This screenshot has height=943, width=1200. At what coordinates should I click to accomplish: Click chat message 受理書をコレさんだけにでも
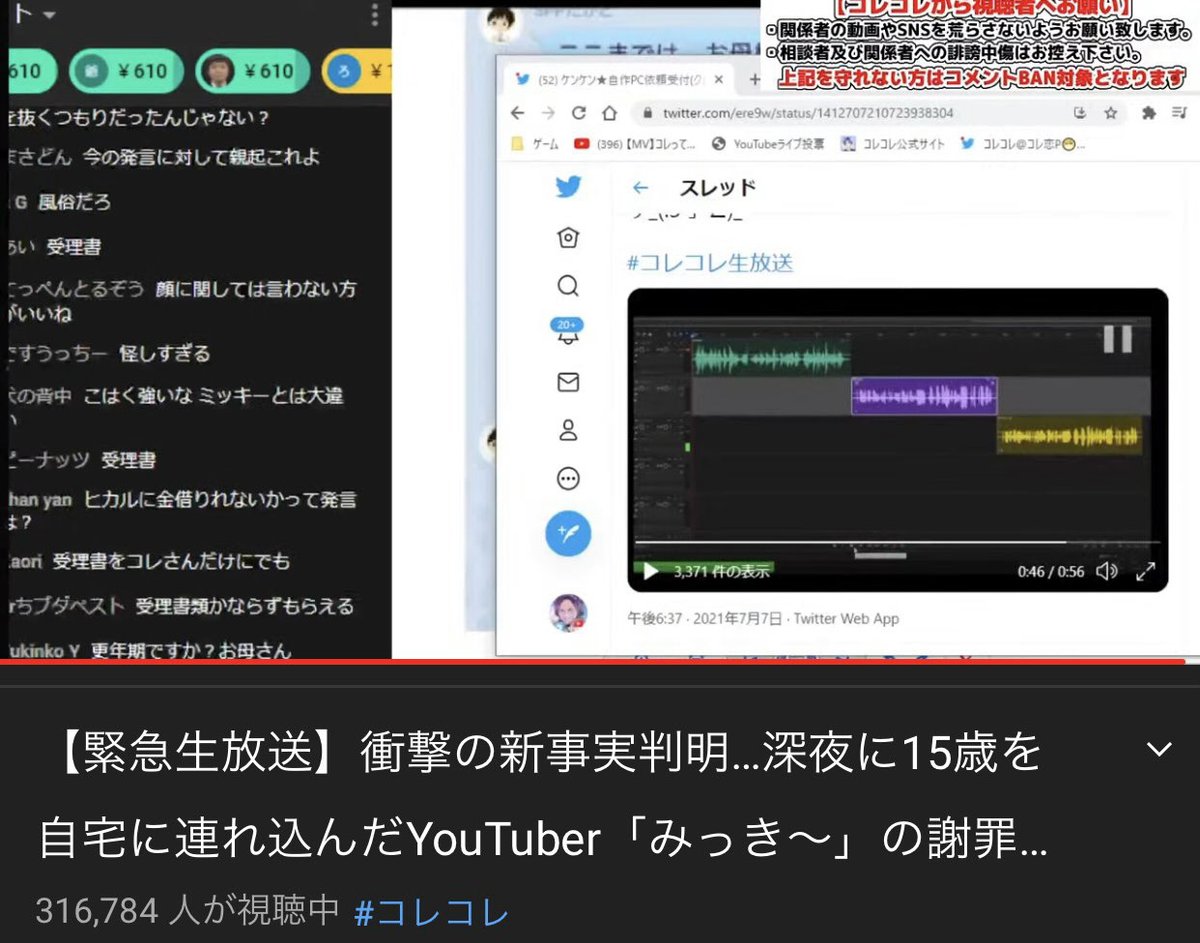(x=172, y=561)
